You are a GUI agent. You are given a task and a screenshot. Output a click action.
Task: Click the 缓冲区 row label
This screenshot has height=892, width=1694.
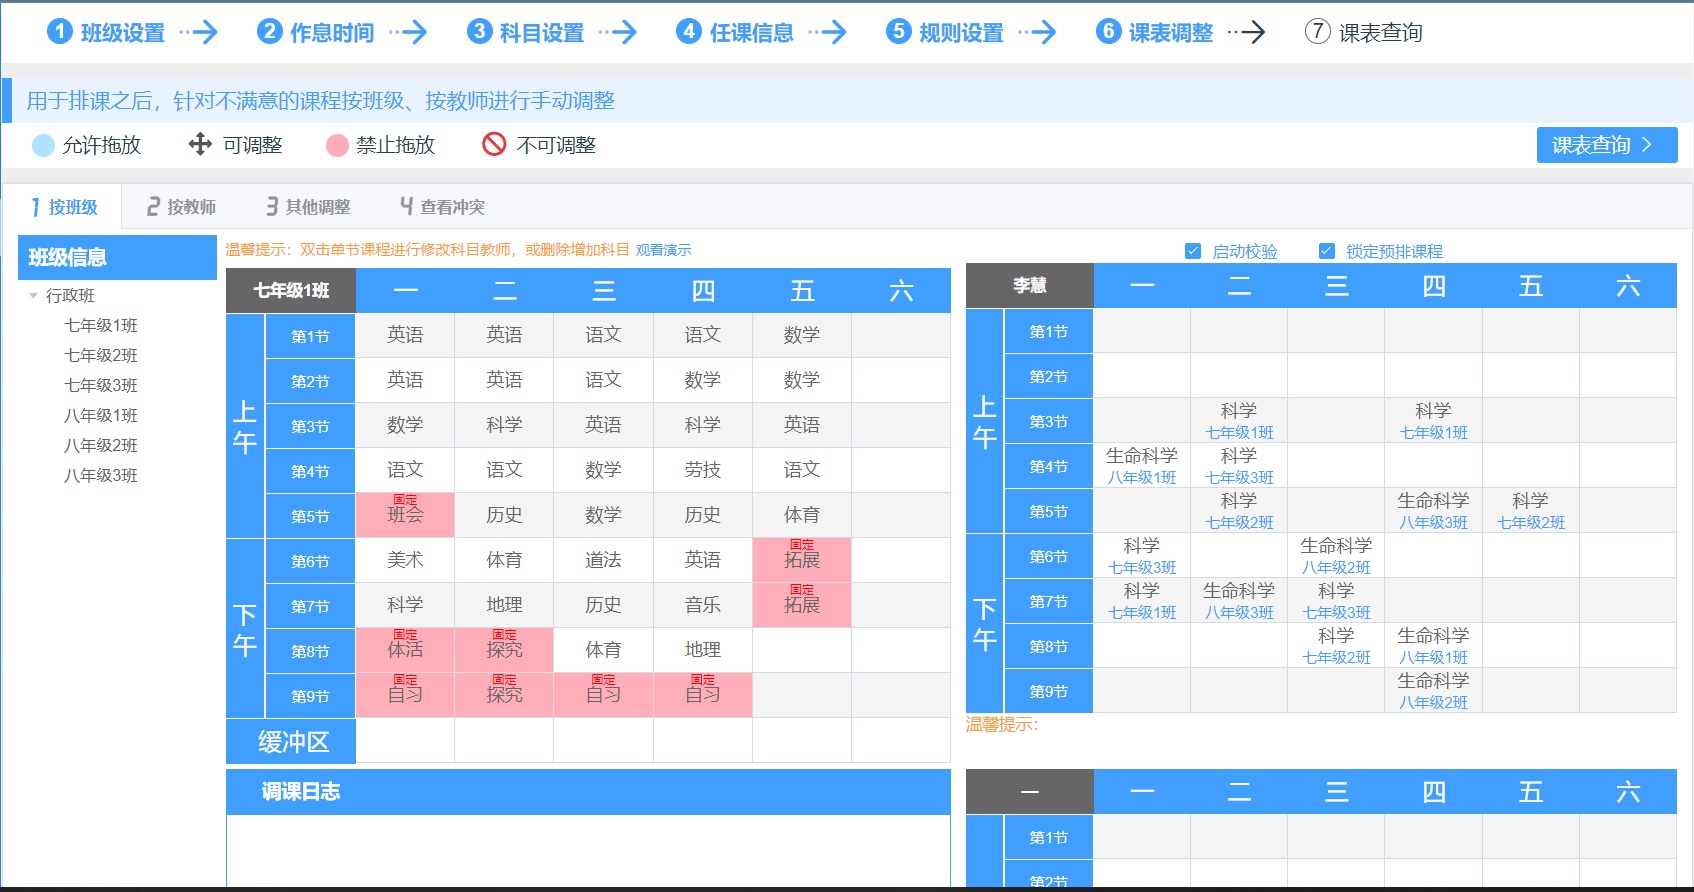point(291,741)
